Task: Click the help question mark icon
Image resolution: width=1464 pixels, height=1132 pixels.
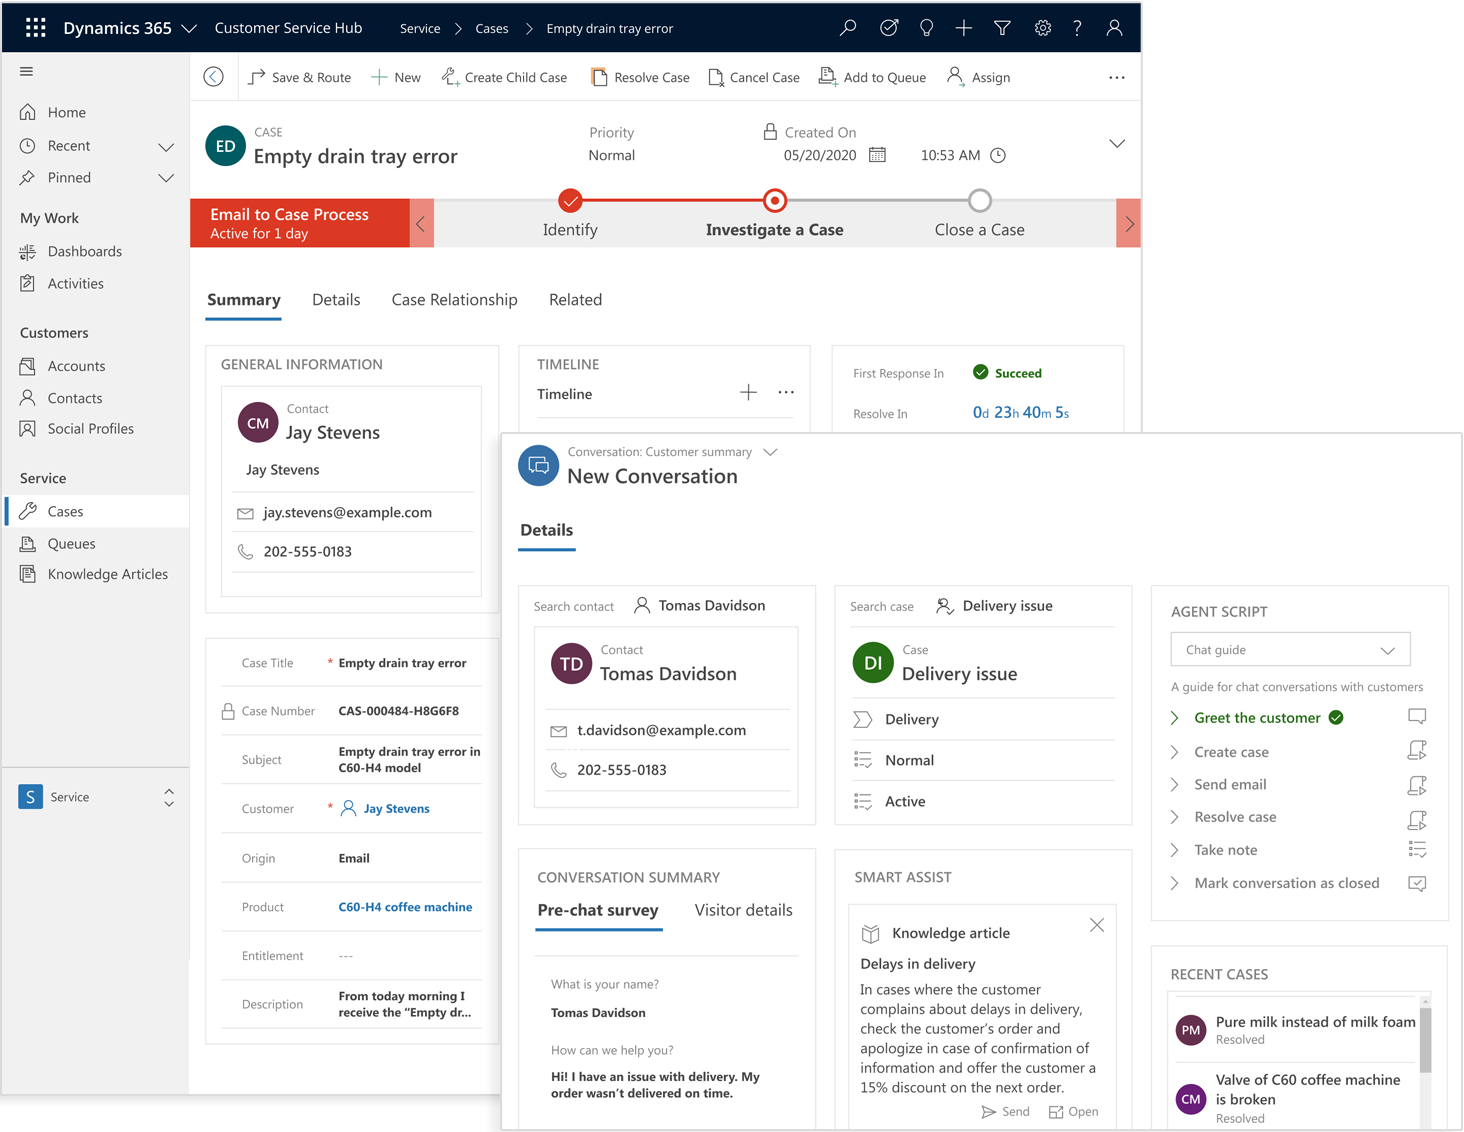Action: (1077, 28)
